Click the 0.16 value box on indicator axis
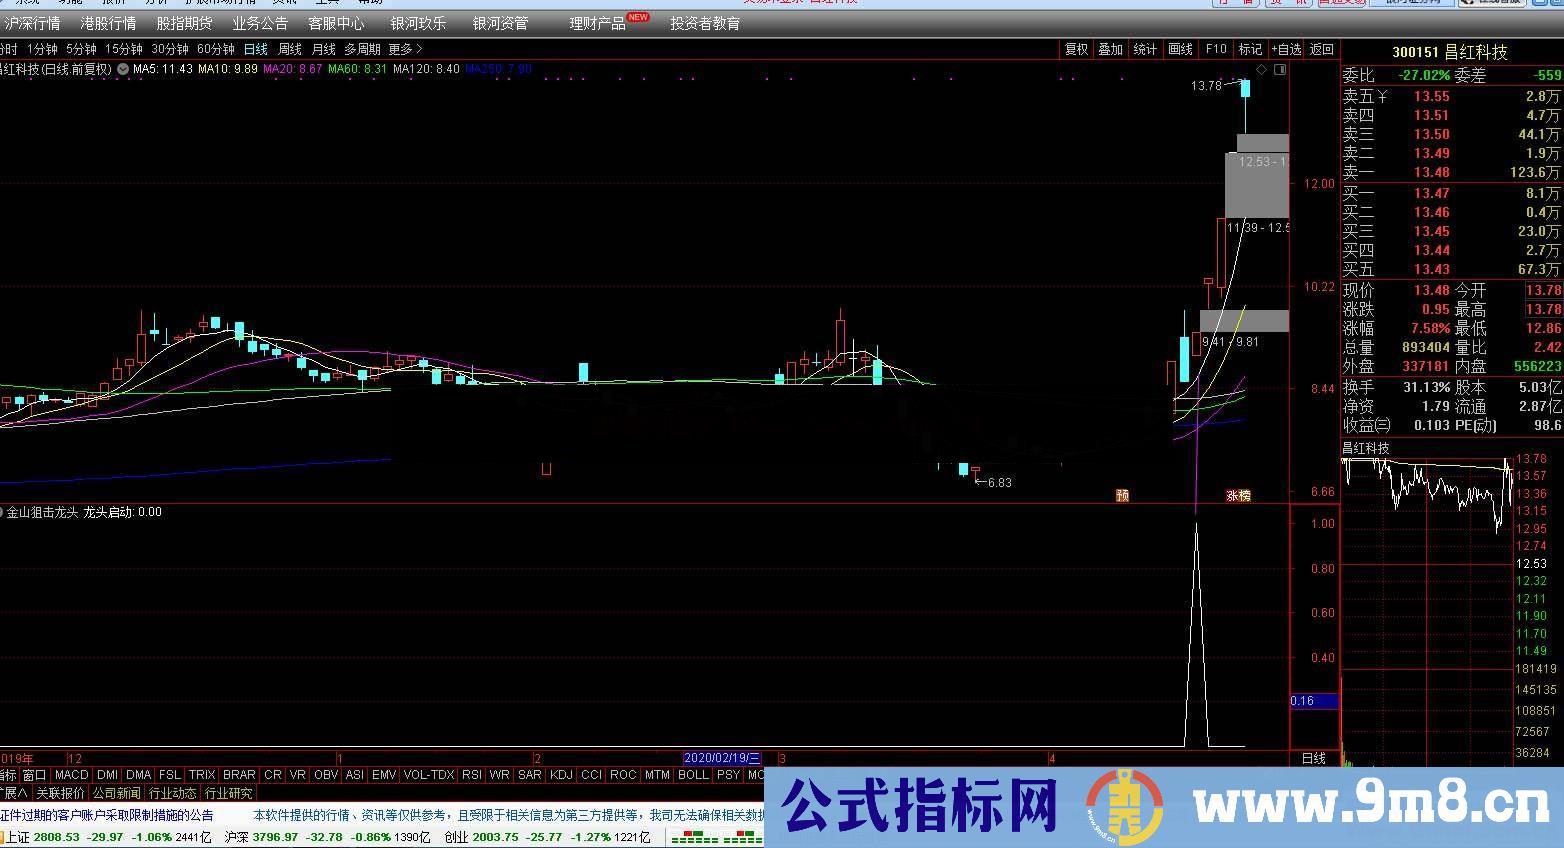 coord(1314,701)
